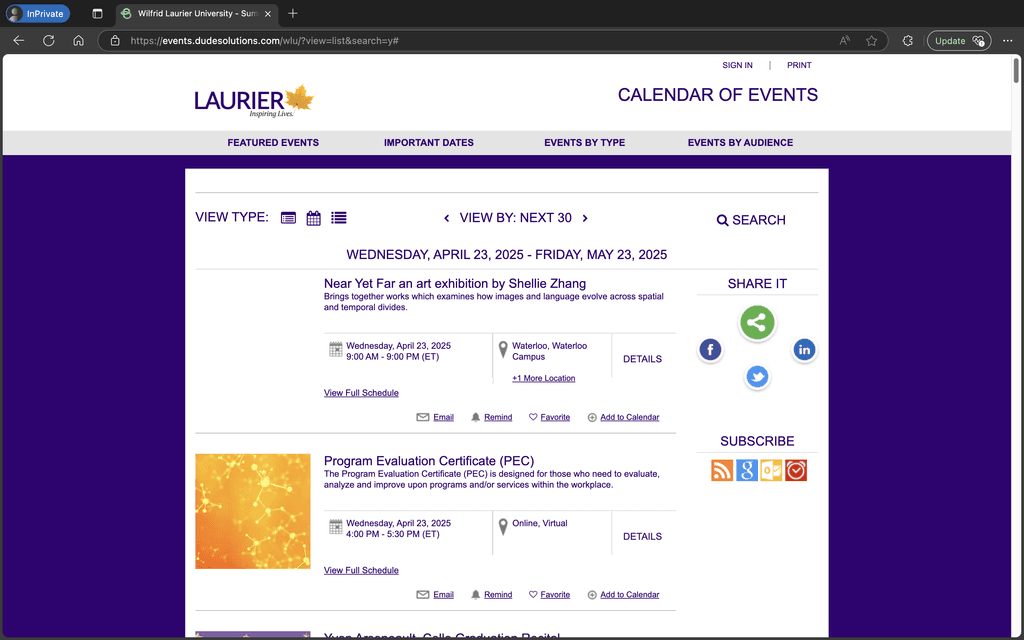The height and width of the screenshot is (640, 1024).
Task: Add Near Yet Far event to calendar
Action: (623, 417)
